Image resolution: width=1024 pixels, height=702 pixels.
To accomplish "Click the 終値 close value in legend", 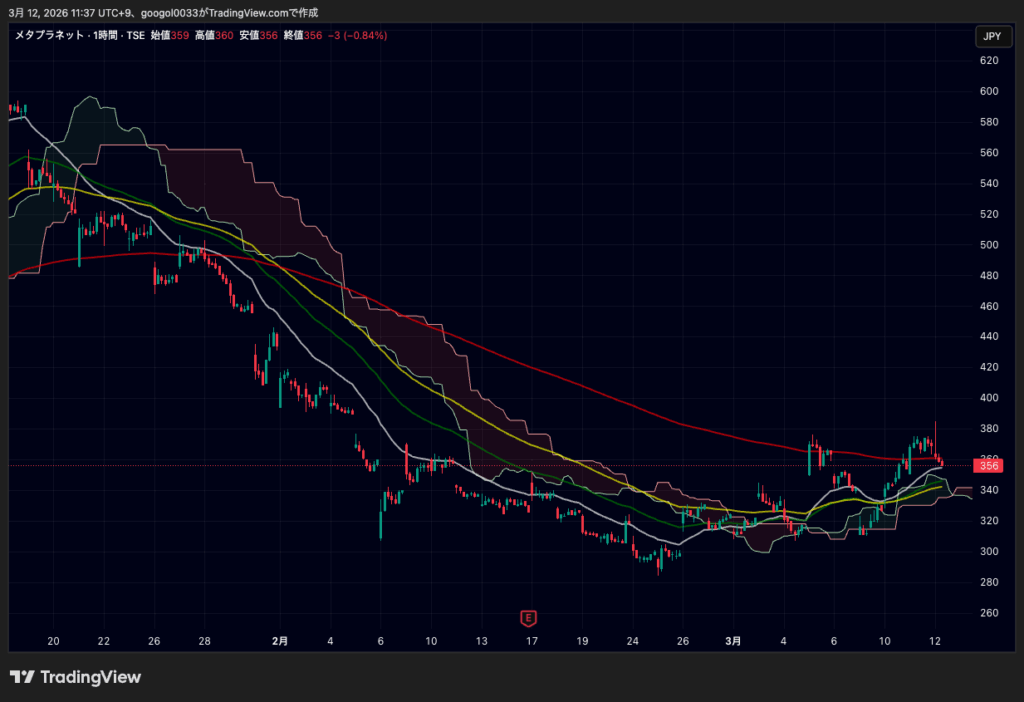I will point(303,35).
